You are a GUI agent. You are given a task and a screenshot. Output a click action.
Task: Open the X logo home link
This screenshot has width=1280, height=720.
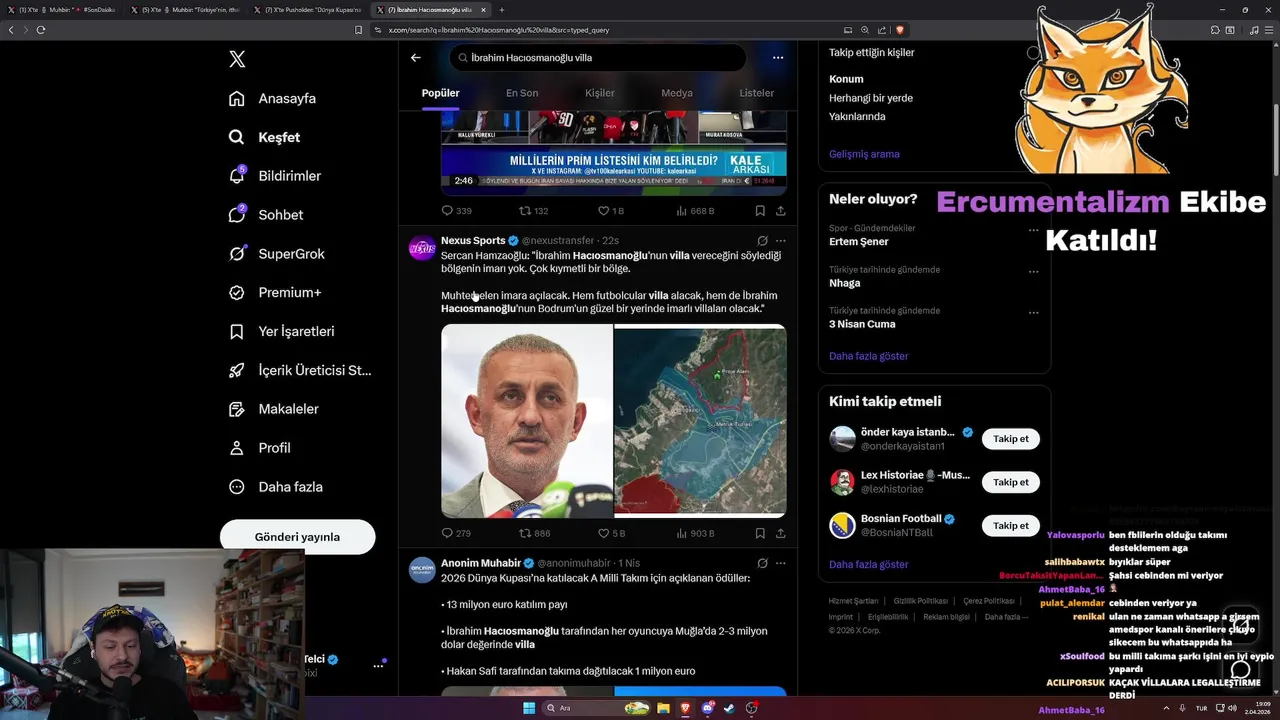[237, 59]
